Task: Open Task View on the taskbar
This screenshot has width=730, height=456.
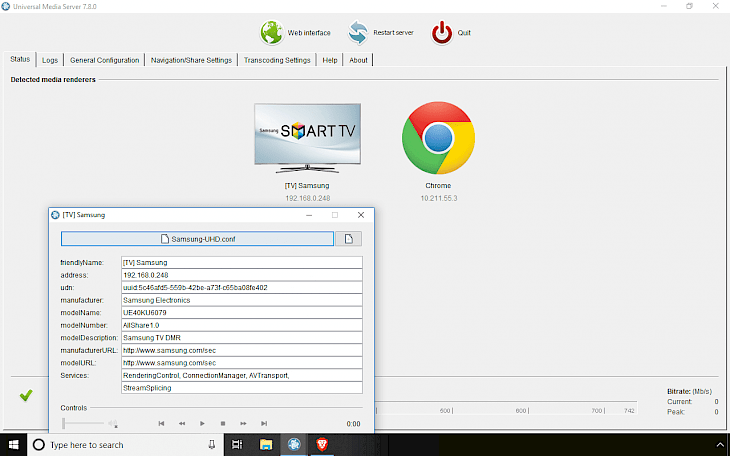Action: click(237, 445)
